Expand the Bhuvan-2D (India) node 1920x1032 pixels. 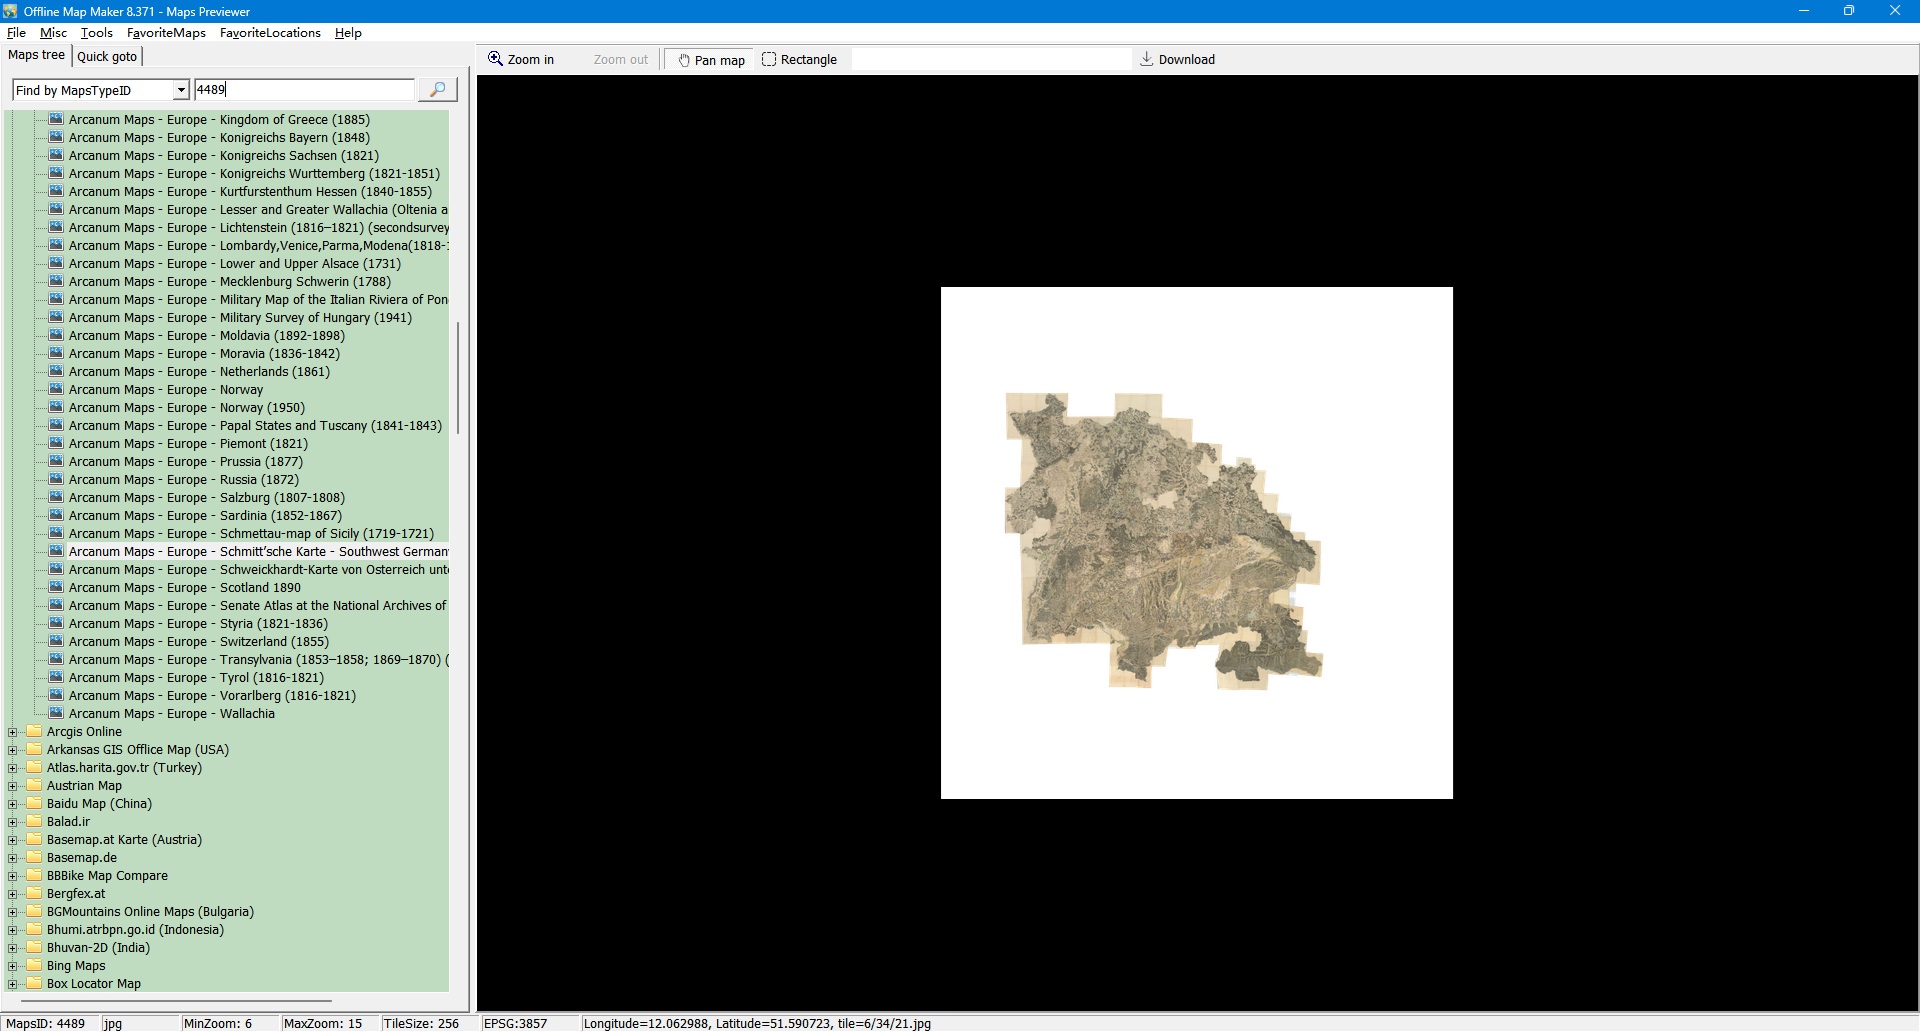point(13,948)
